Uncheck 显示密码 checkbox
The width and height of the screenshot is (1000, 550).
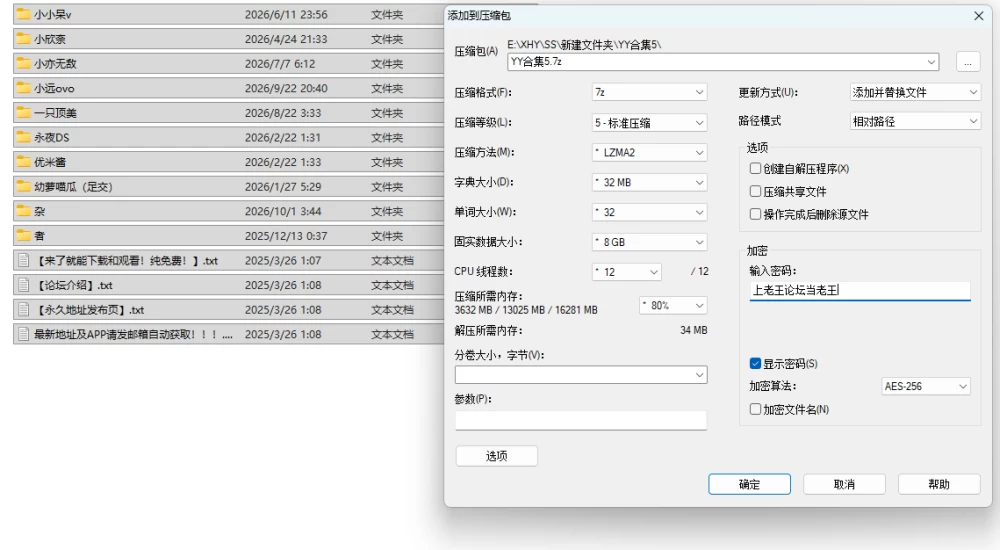click(x=755, y=364)
